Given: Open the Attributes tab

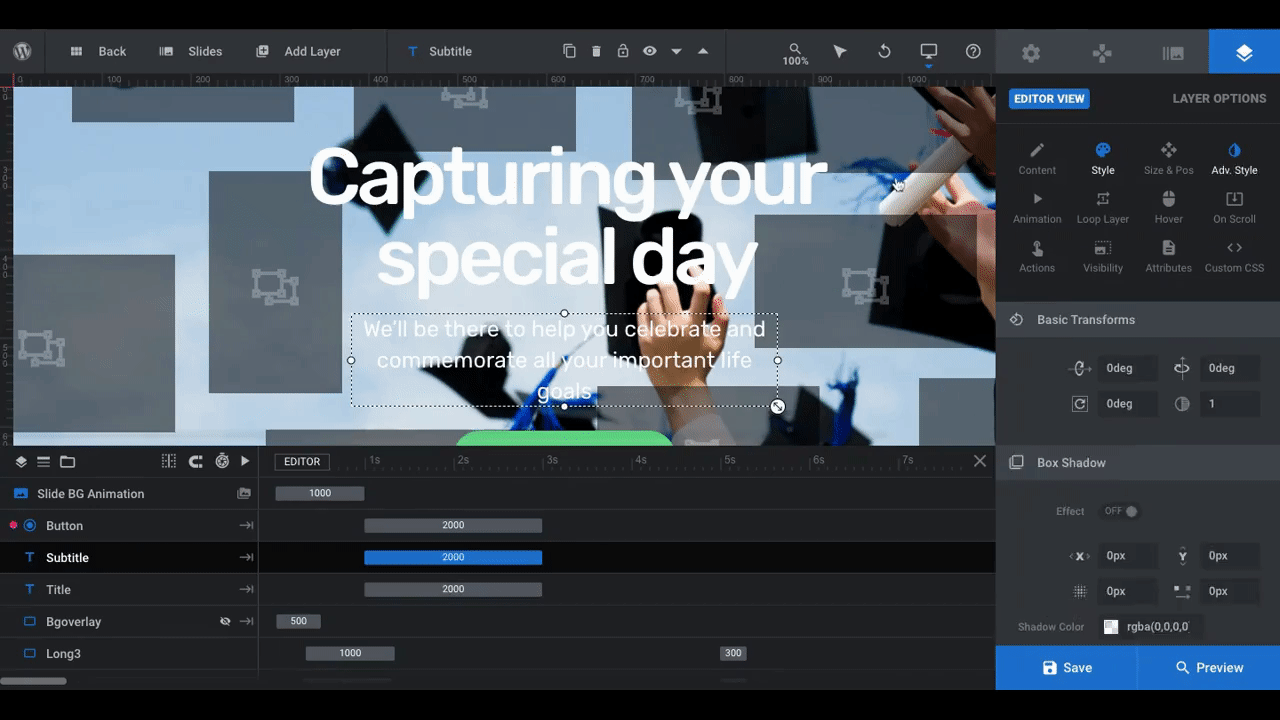Looking at the screenshot, I should pos(1169,257).
